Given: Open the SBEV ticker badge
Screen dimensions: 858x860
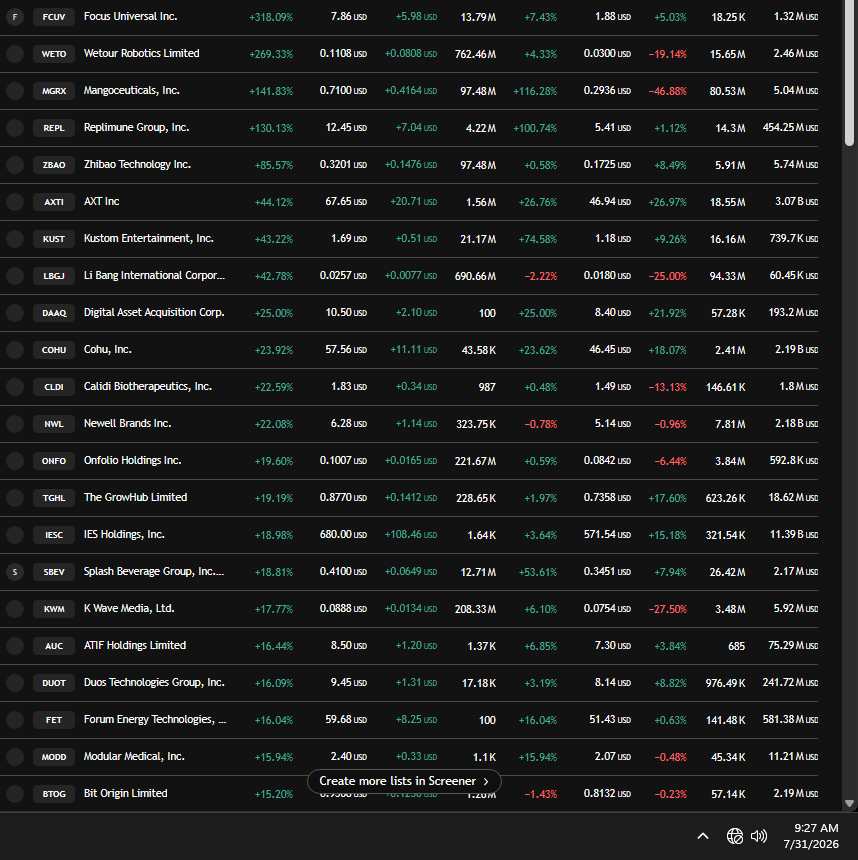Looking at the screenshot, I should point(54,572).
